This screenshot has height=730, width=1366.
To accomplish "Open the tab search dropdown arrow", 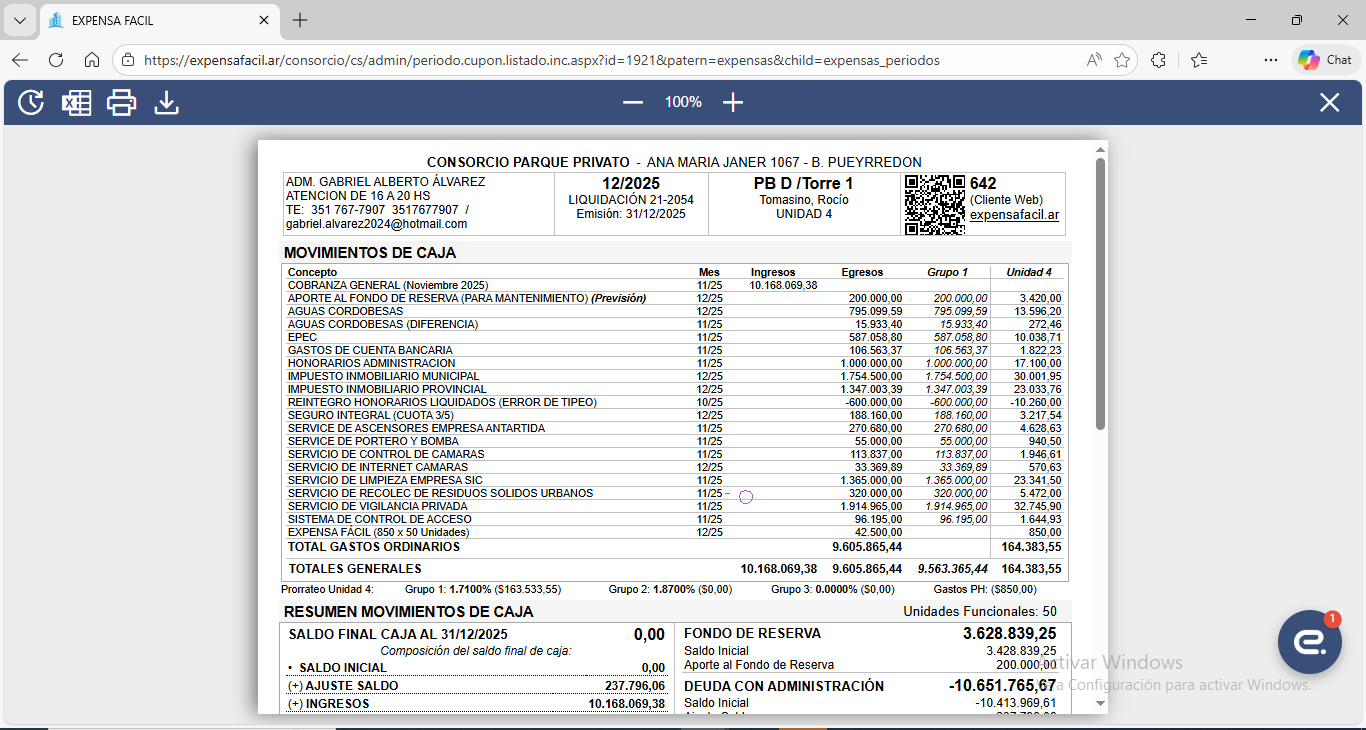I will point(19,20).
